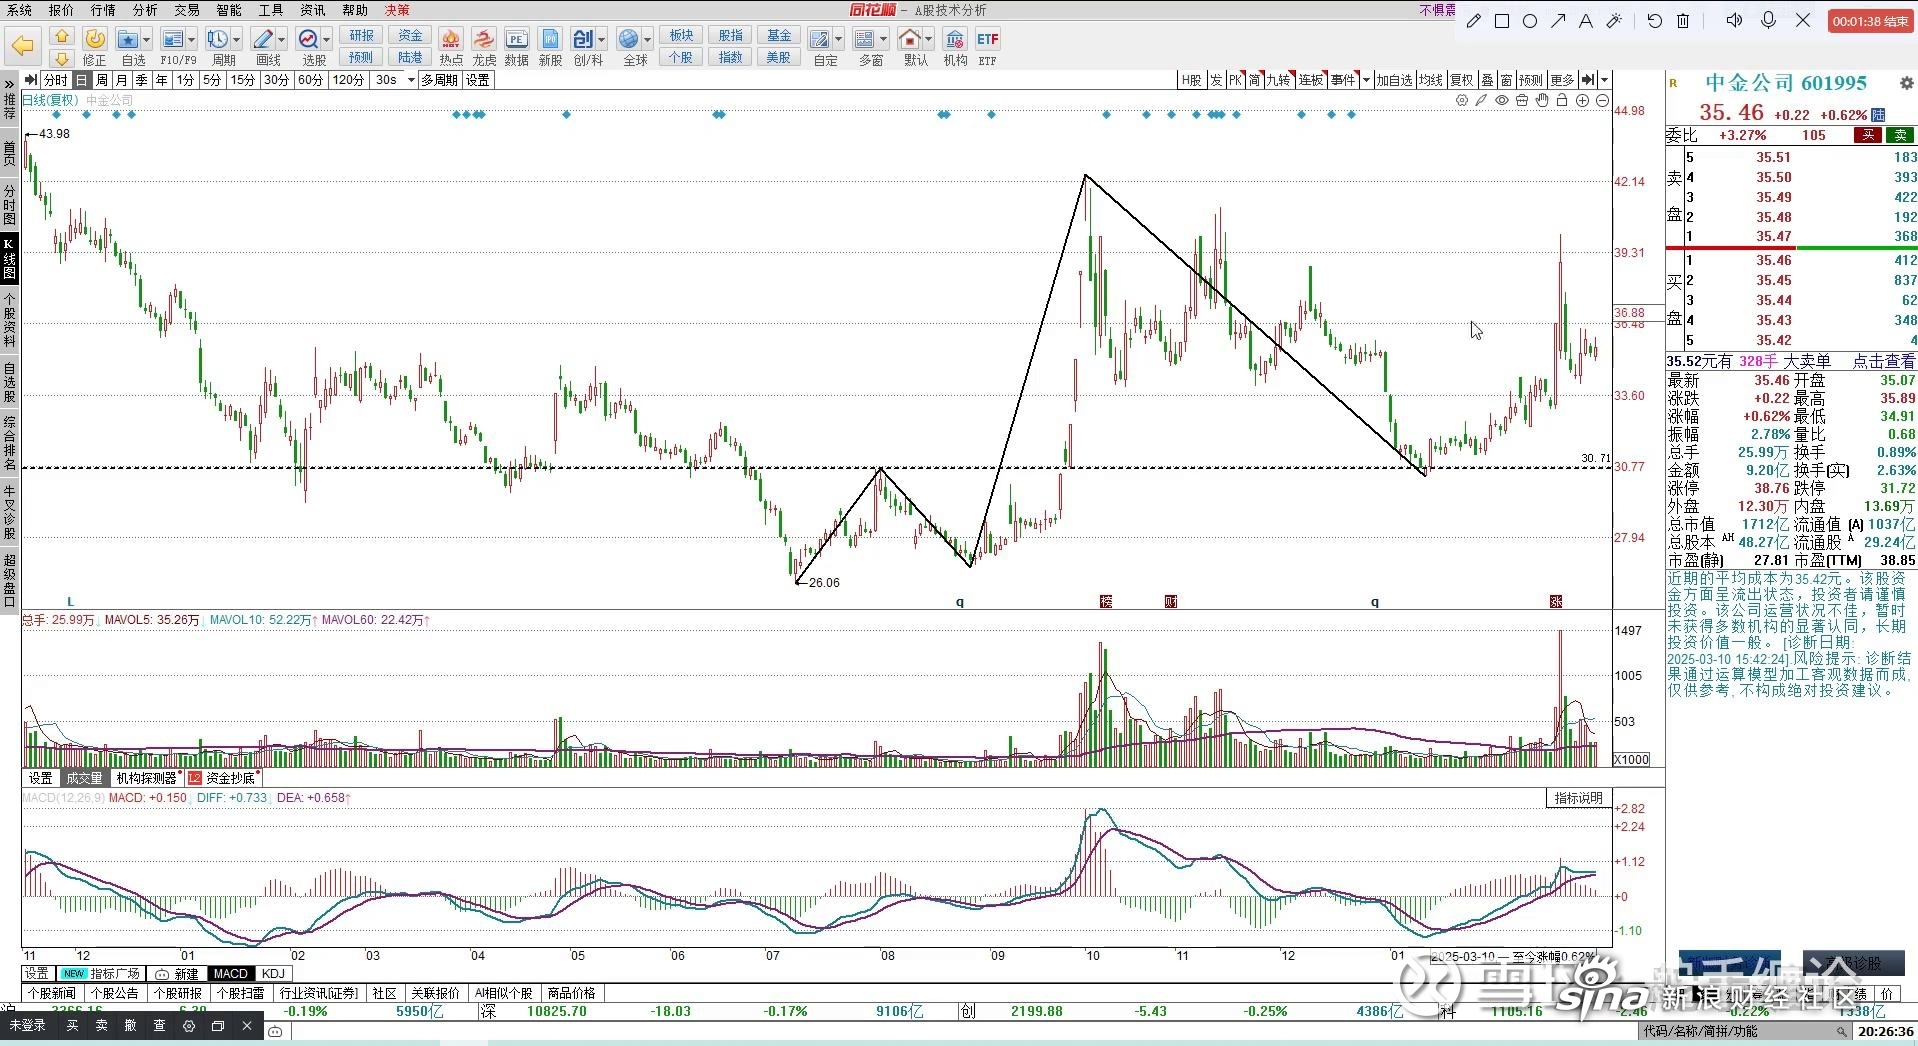This screenshot has width=1918, height=1046.
Task: Open the 30s period dropdown arrow
Action: pyautogui.click(x=411, y=80)
